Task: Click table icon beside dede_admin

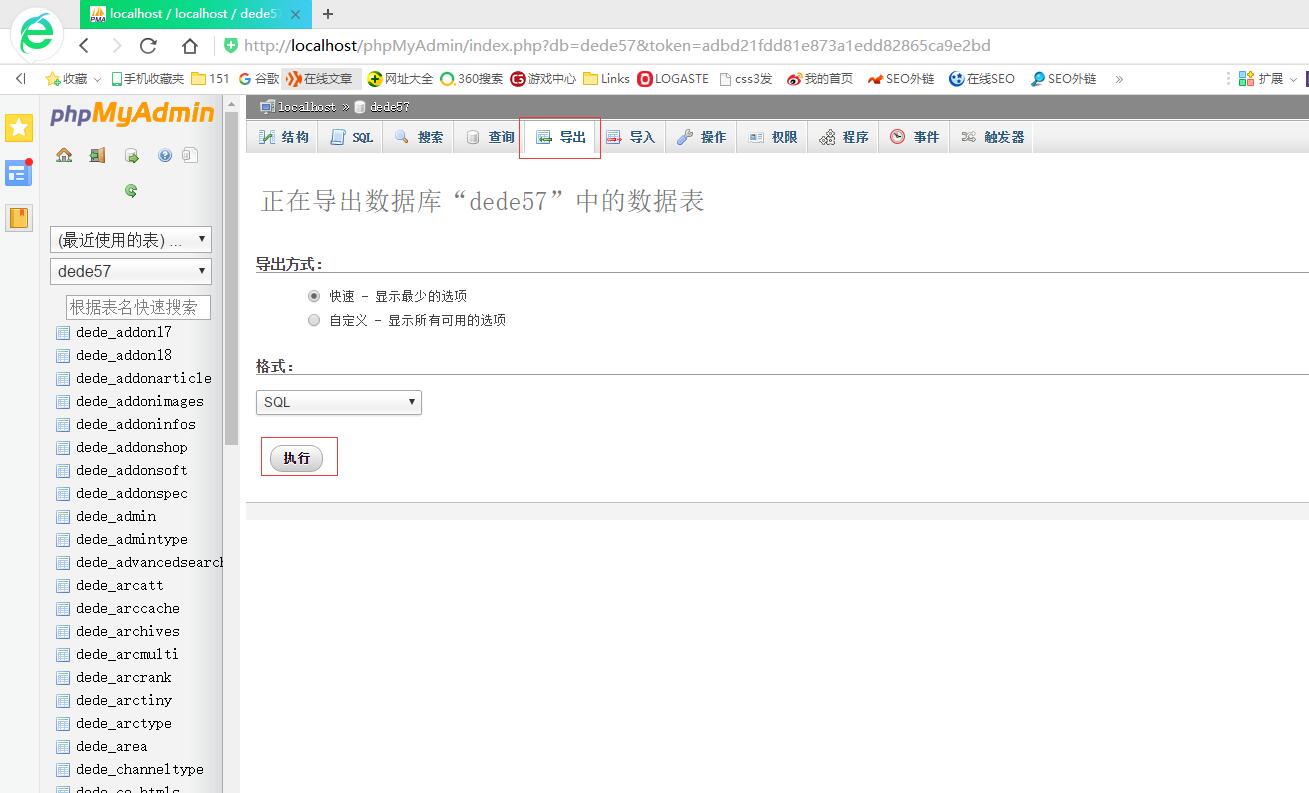Action: [63, 516]
